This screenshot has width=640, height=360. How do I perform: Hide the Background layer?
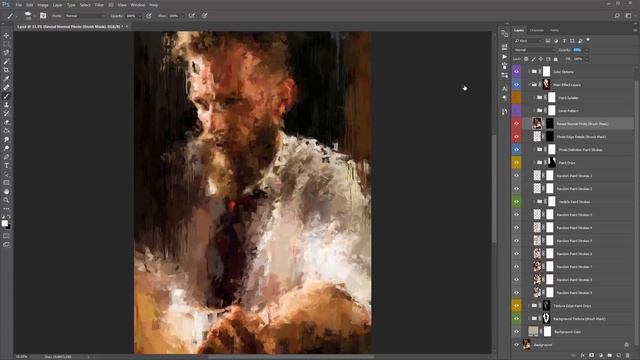click(x=516, y=344)
